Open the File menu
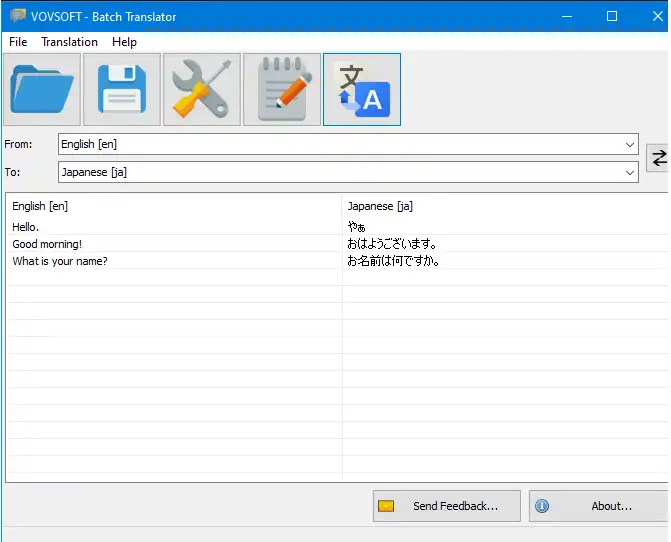The width and height of the screenshot is (671, 542). (x=18, y=42)
